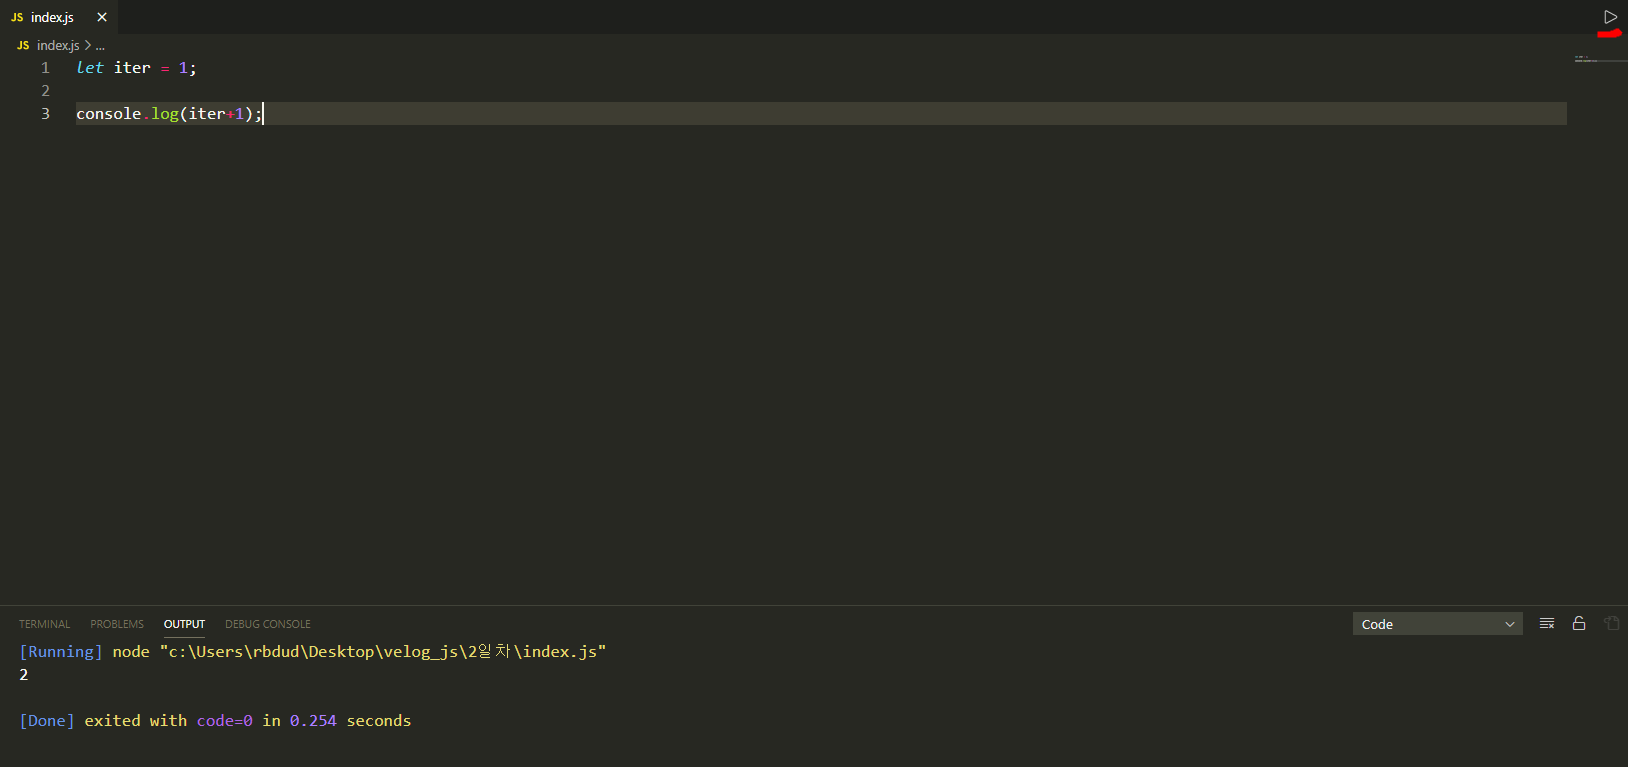
Task: Open the DEBUG CONSOLE panel tab
Action: click(x=268, y=624)
